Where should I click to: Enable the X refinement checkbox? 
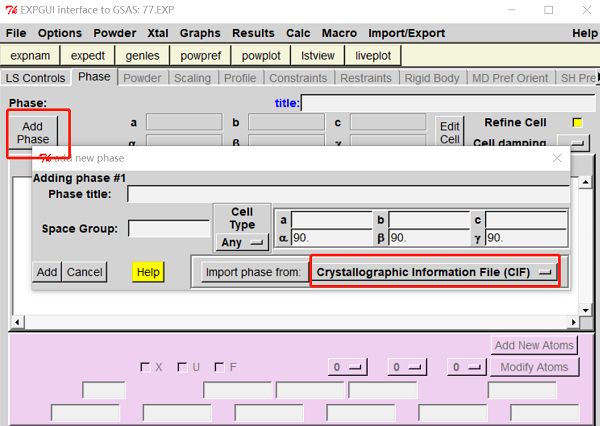[146, 367]
